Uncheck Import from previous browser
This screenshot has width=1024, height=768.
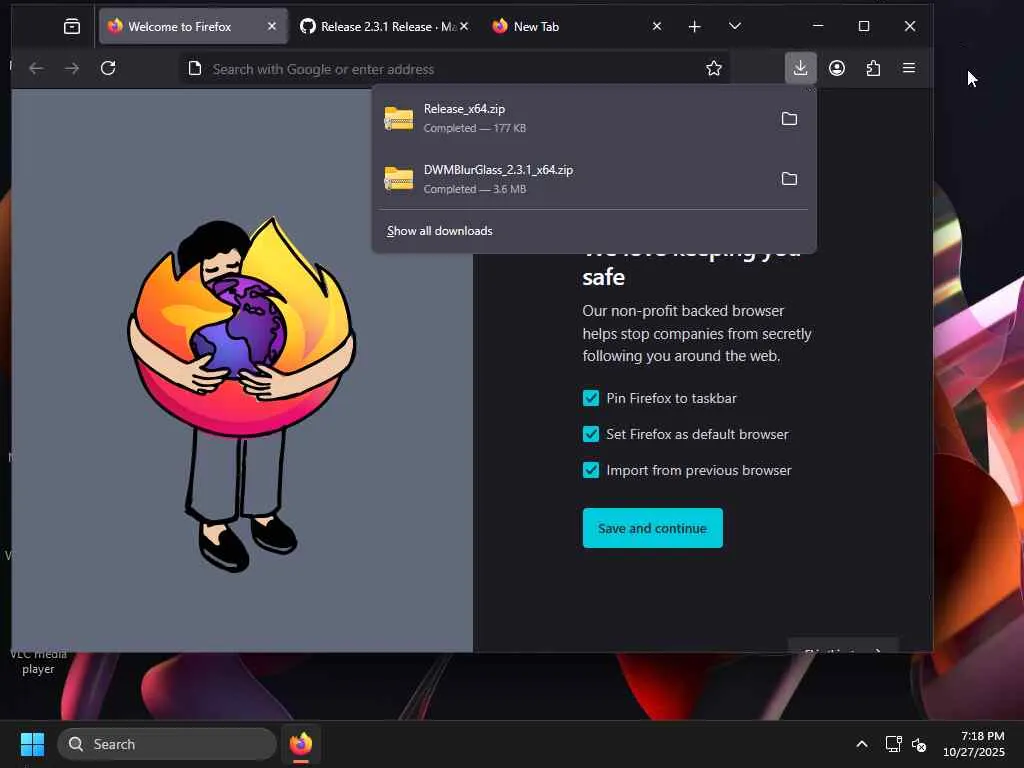point(591,470)
